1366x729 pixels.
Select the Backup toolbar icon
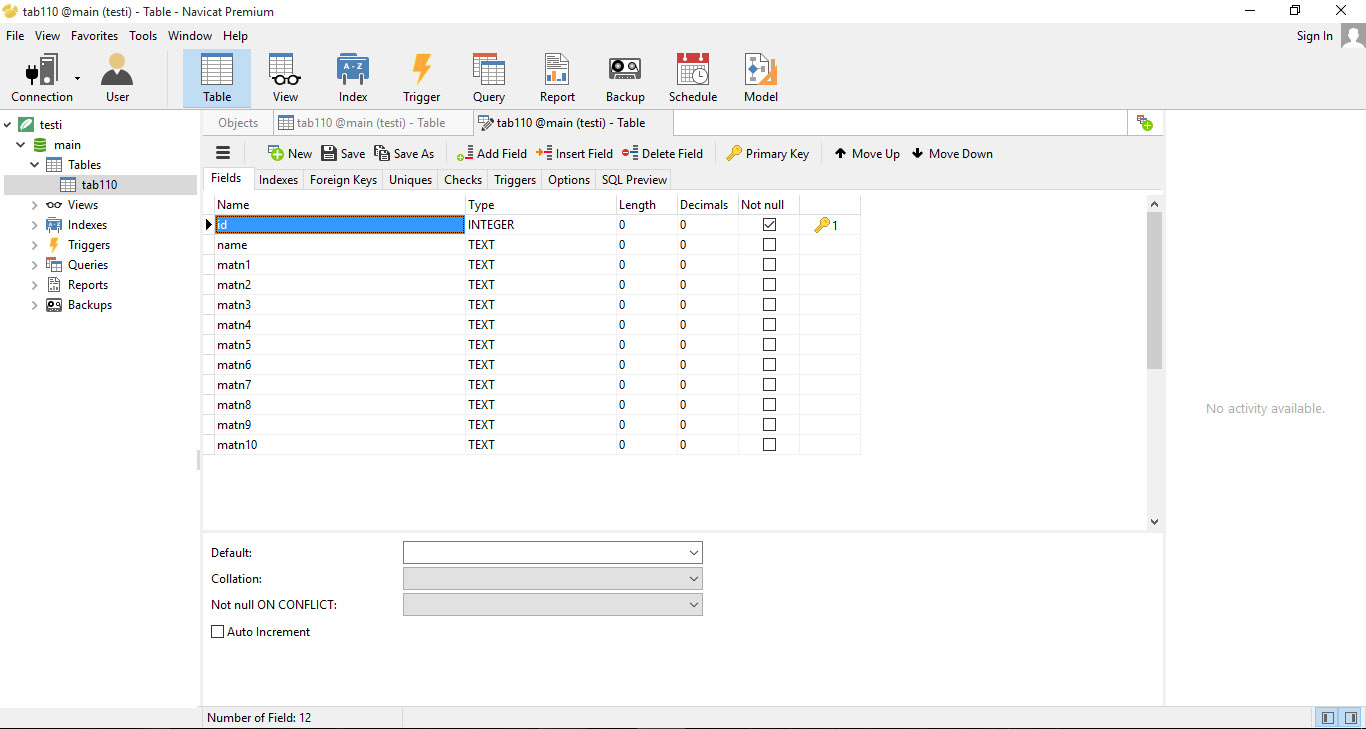click(x=625, y=78)
